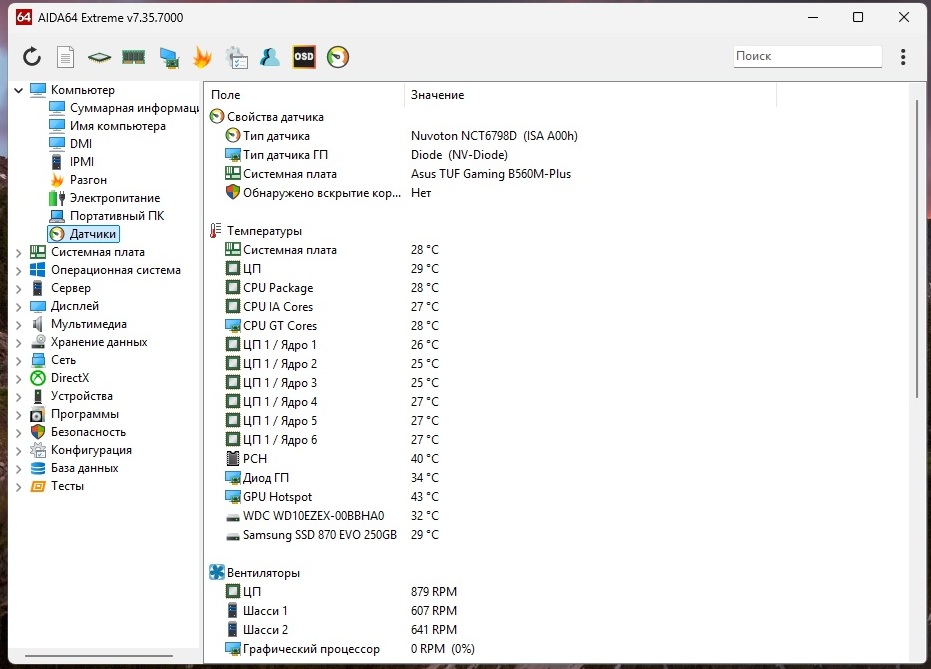Viewport: 931px width, 669px height.
Task: Expand the Дисплей tree node
Action: pos(18,306)
